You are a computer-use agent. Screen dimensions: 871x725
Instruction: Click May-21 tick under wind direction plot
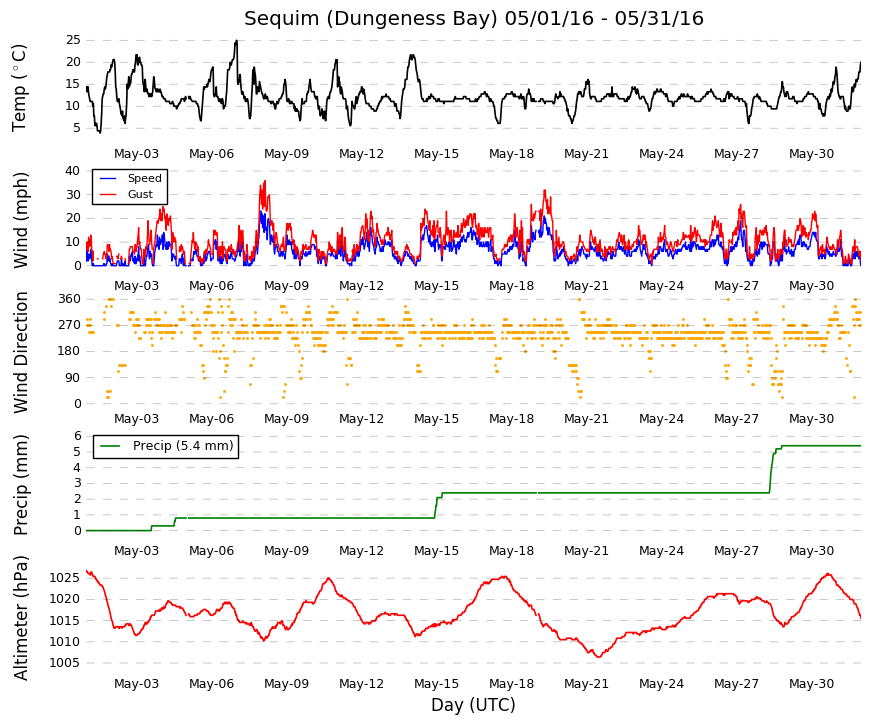[586, 418]
